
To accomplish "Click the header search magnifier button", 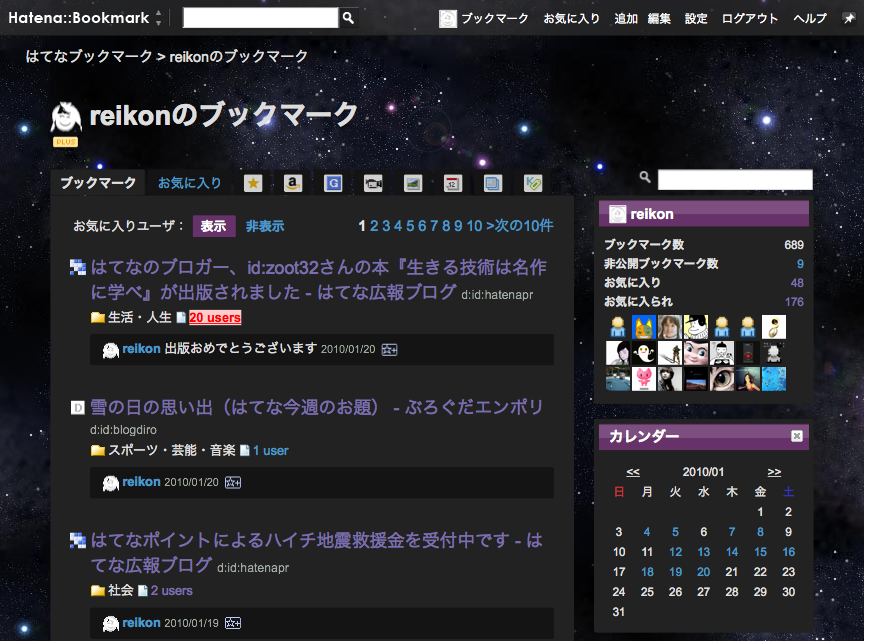I will pos(348,18).
